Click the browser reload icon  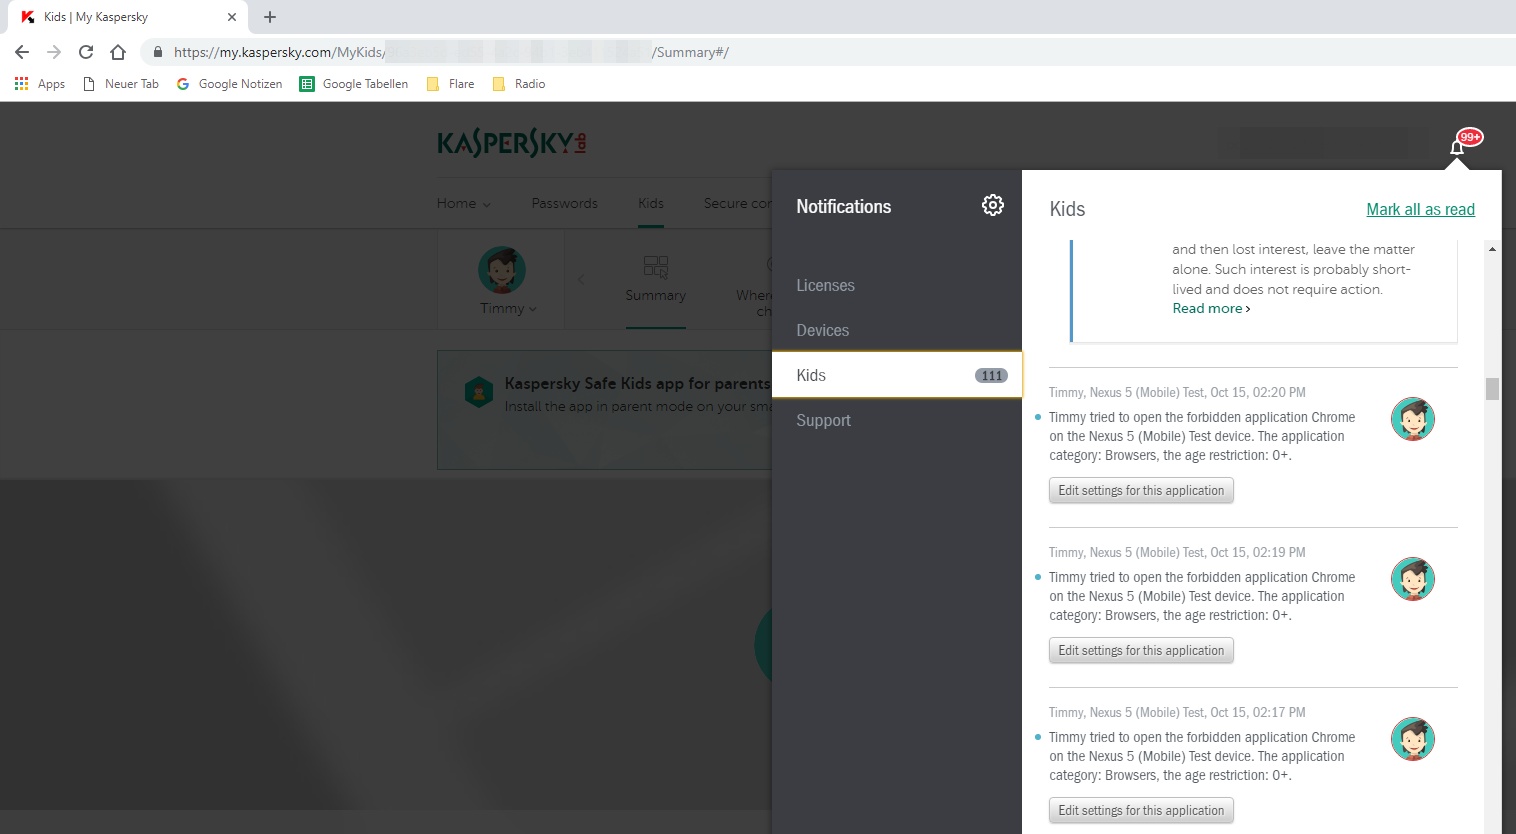[86, 52]
